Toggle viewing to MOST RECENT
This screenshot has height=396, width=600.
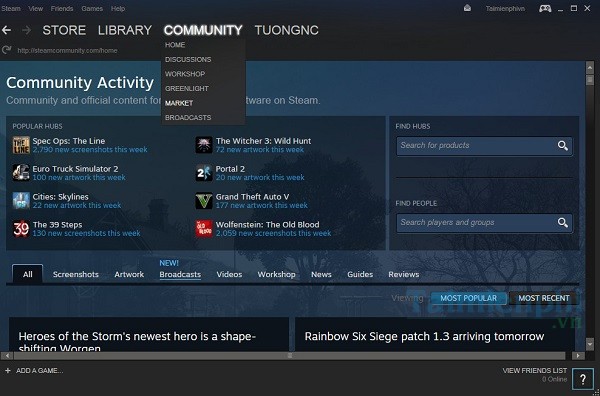[x=544, y=298]
